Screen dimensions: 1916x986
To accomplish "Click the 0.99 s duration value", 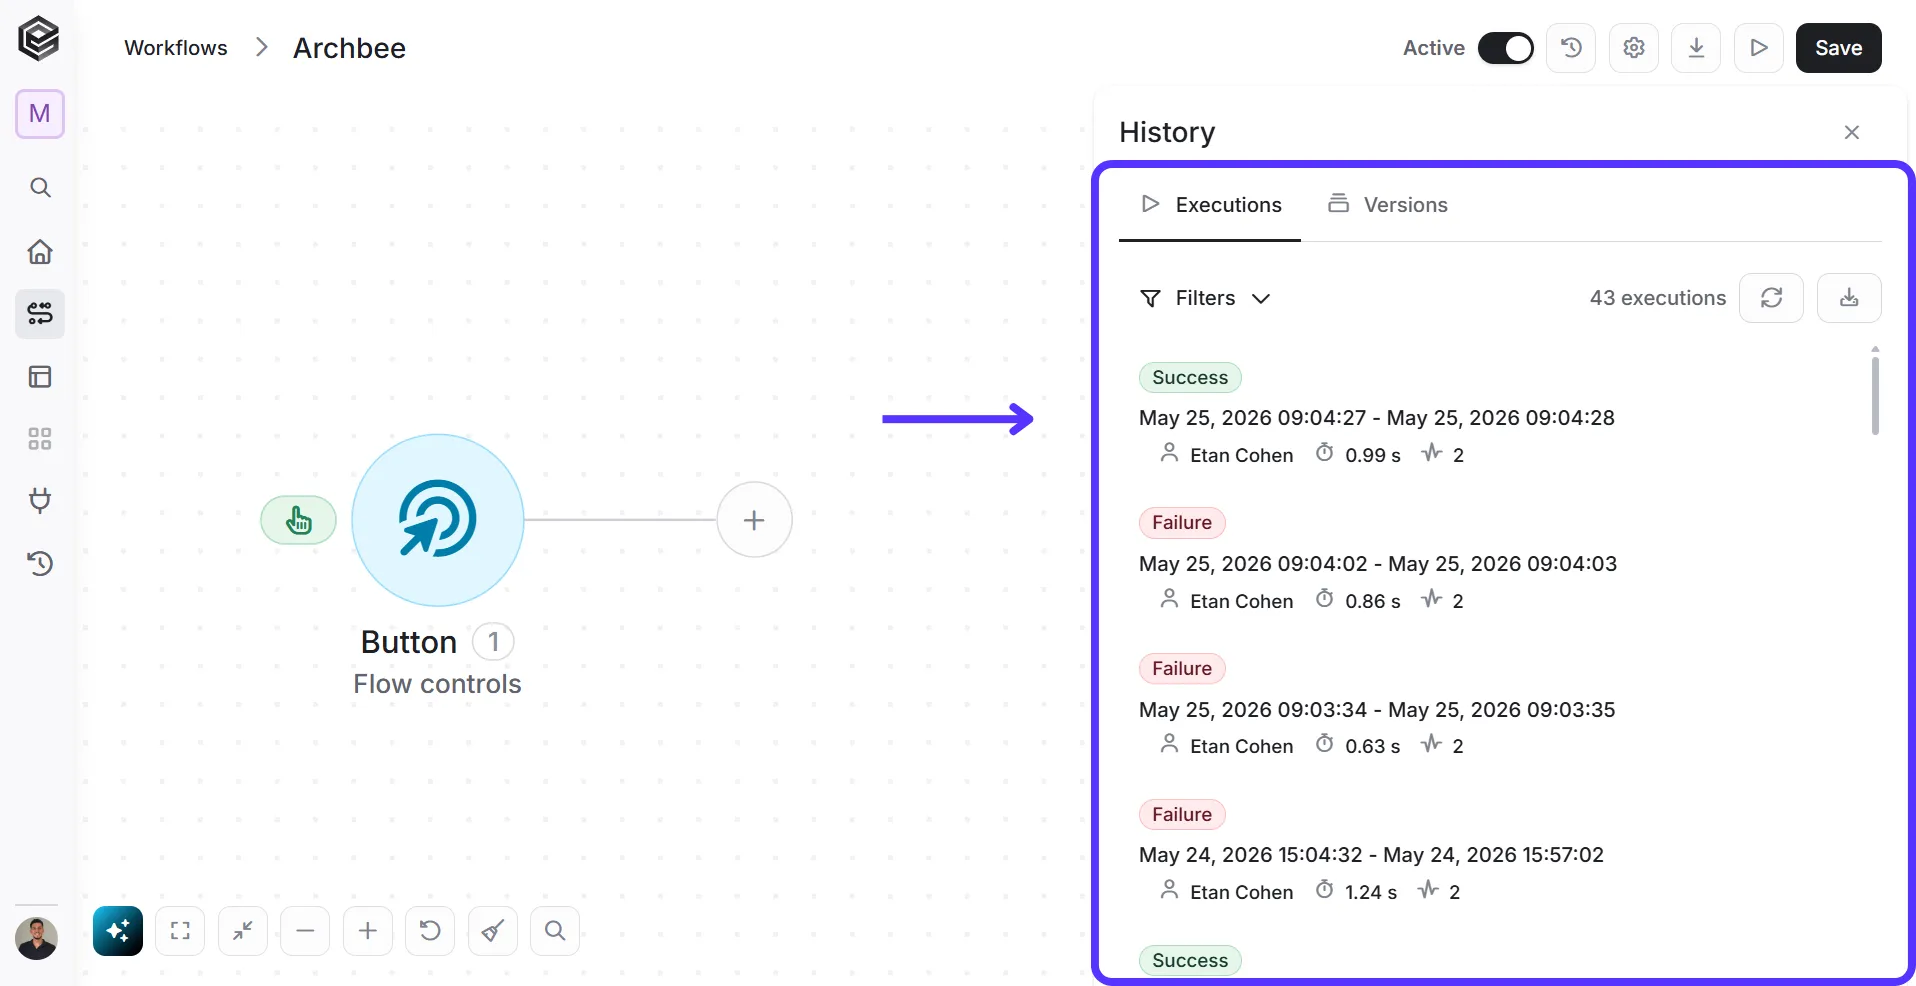I will (1372, 455).
